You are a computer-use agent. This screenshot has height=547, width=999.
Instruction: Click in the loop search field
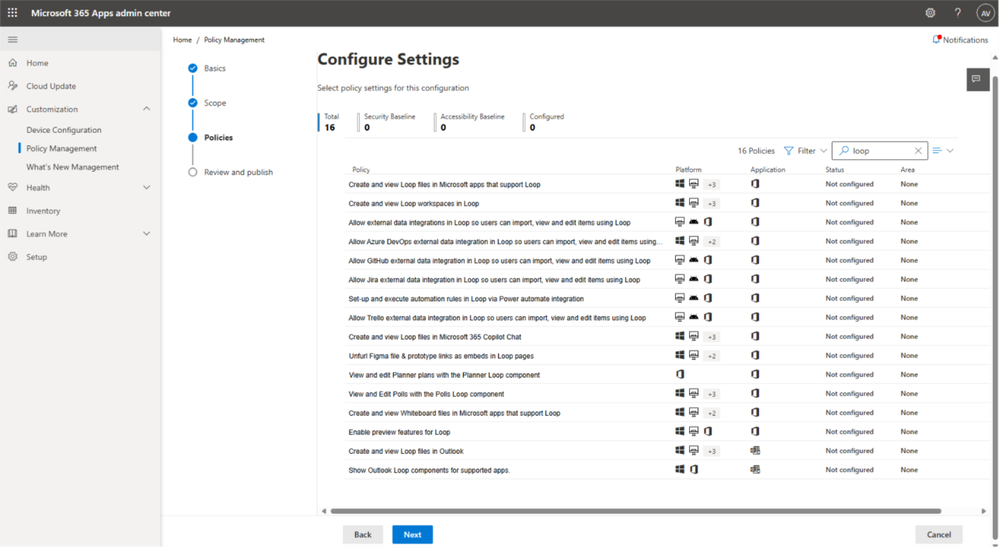[x=882, y=151]
